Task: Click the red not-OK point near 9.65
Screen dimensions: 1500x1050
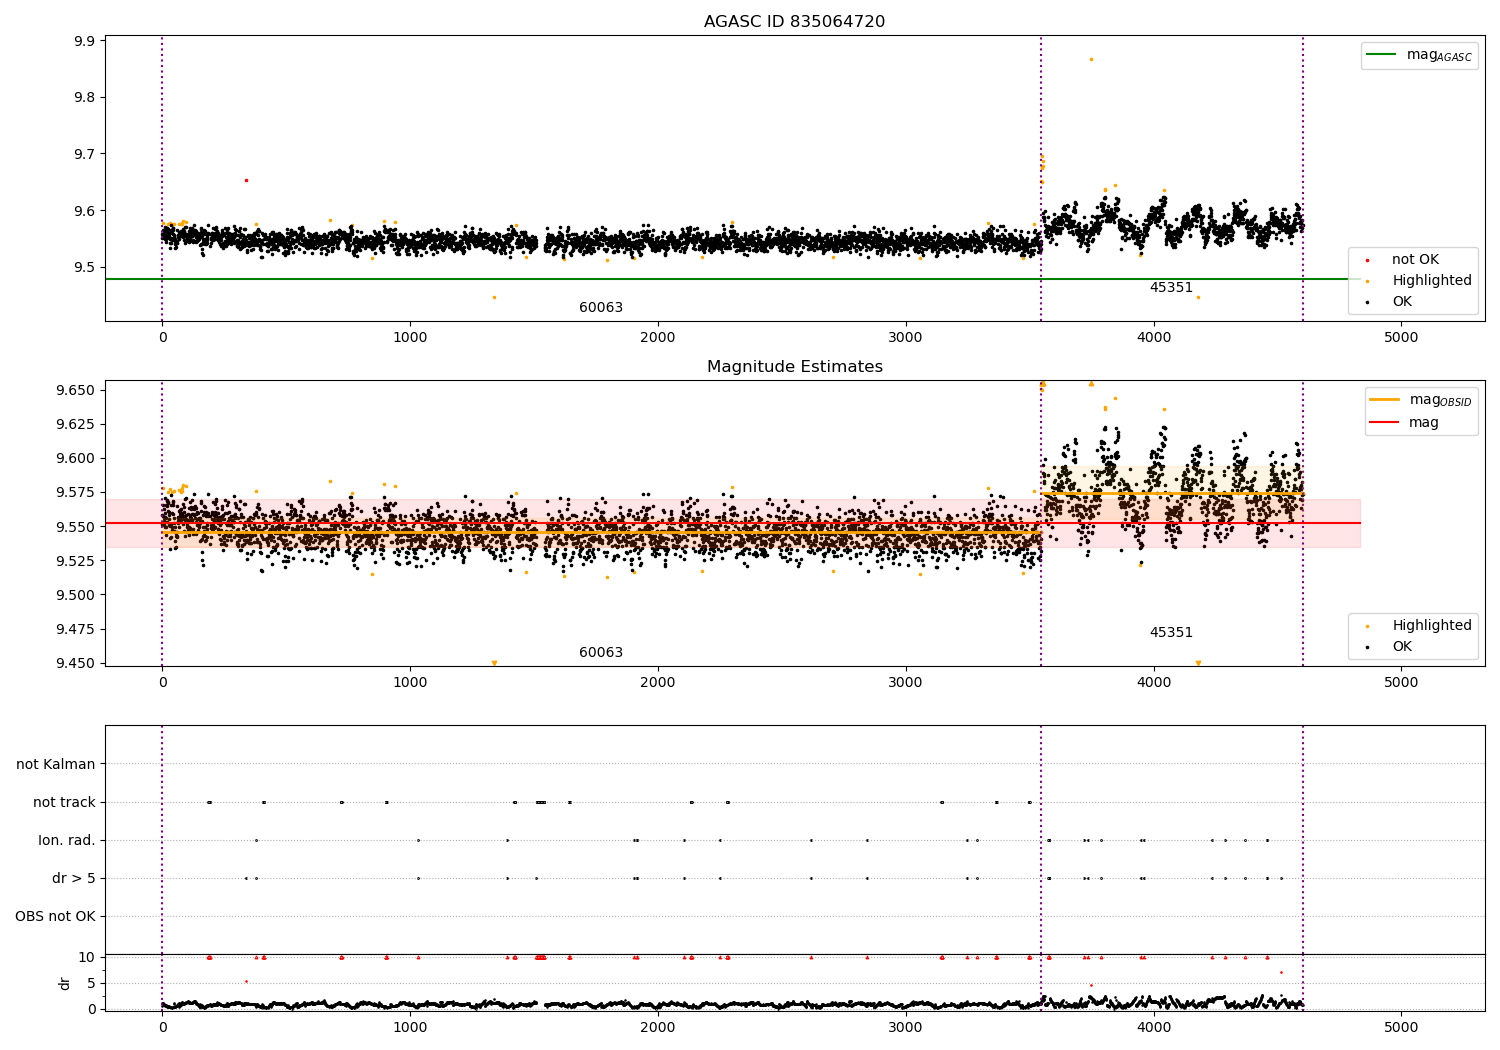Action: (x=246, y=180)
